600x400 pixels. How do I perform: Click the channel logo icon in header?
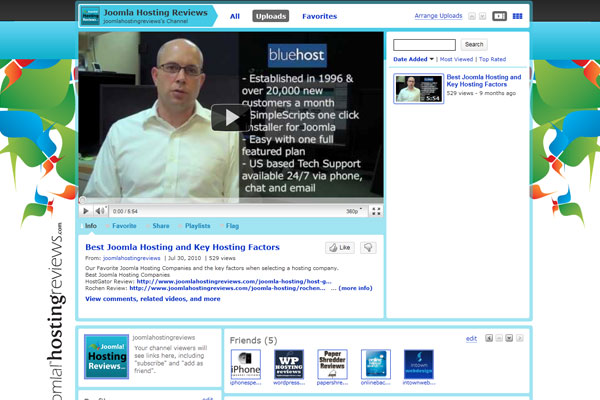coord(90,16)
